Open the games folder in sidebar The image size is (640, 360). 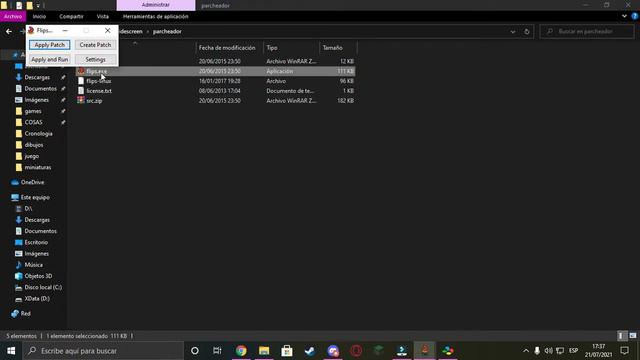coord(33,111)
